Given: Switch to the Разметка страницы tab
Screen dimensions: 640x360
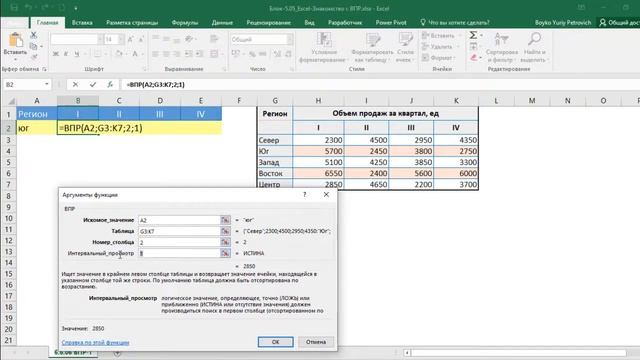Looking at the screenshot, I should [132, 22].
